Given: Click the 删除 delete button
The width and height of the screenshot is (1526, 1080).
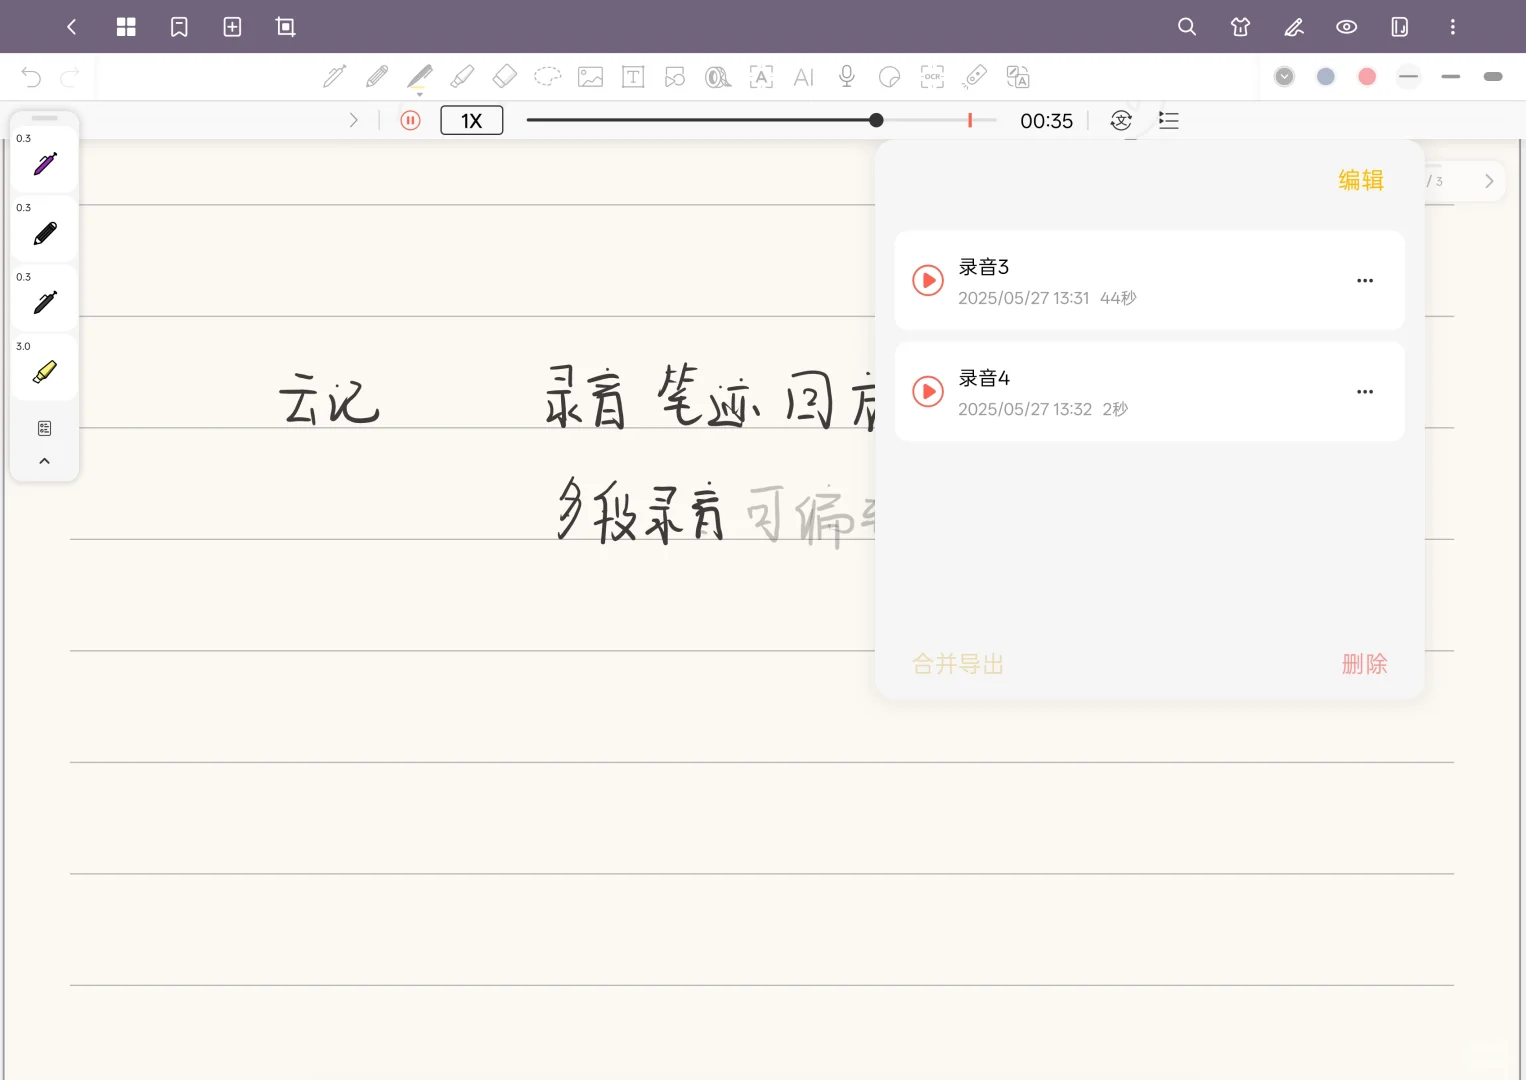Looking at the screenshot, I should coord(1365,664).
